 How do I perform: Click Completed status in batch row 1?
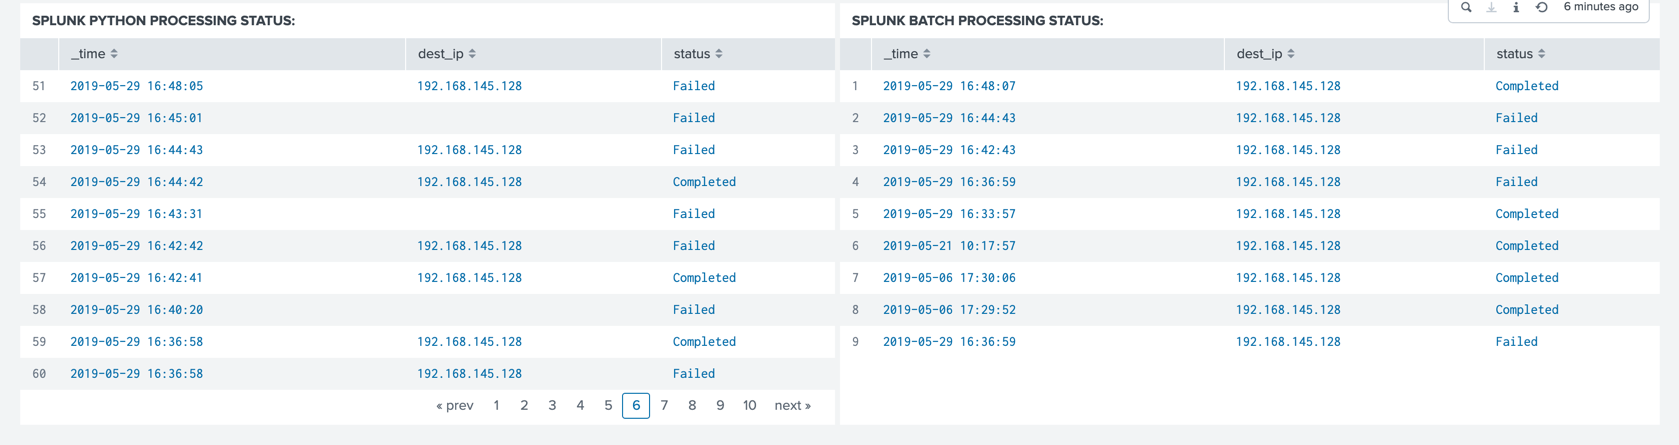(1527, 86)
